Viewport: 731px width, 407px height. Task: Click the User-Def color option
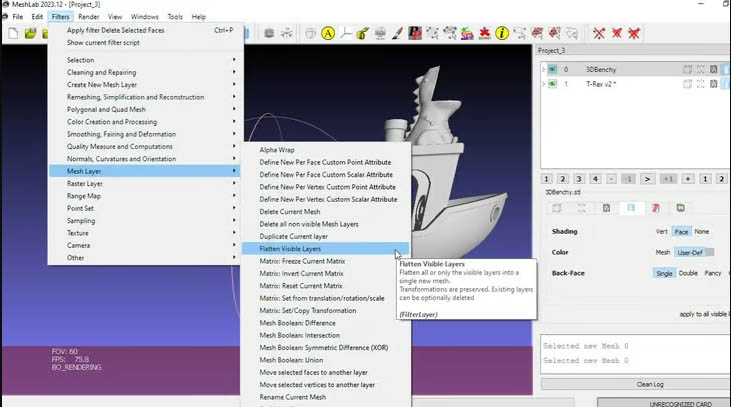(689, 252)
